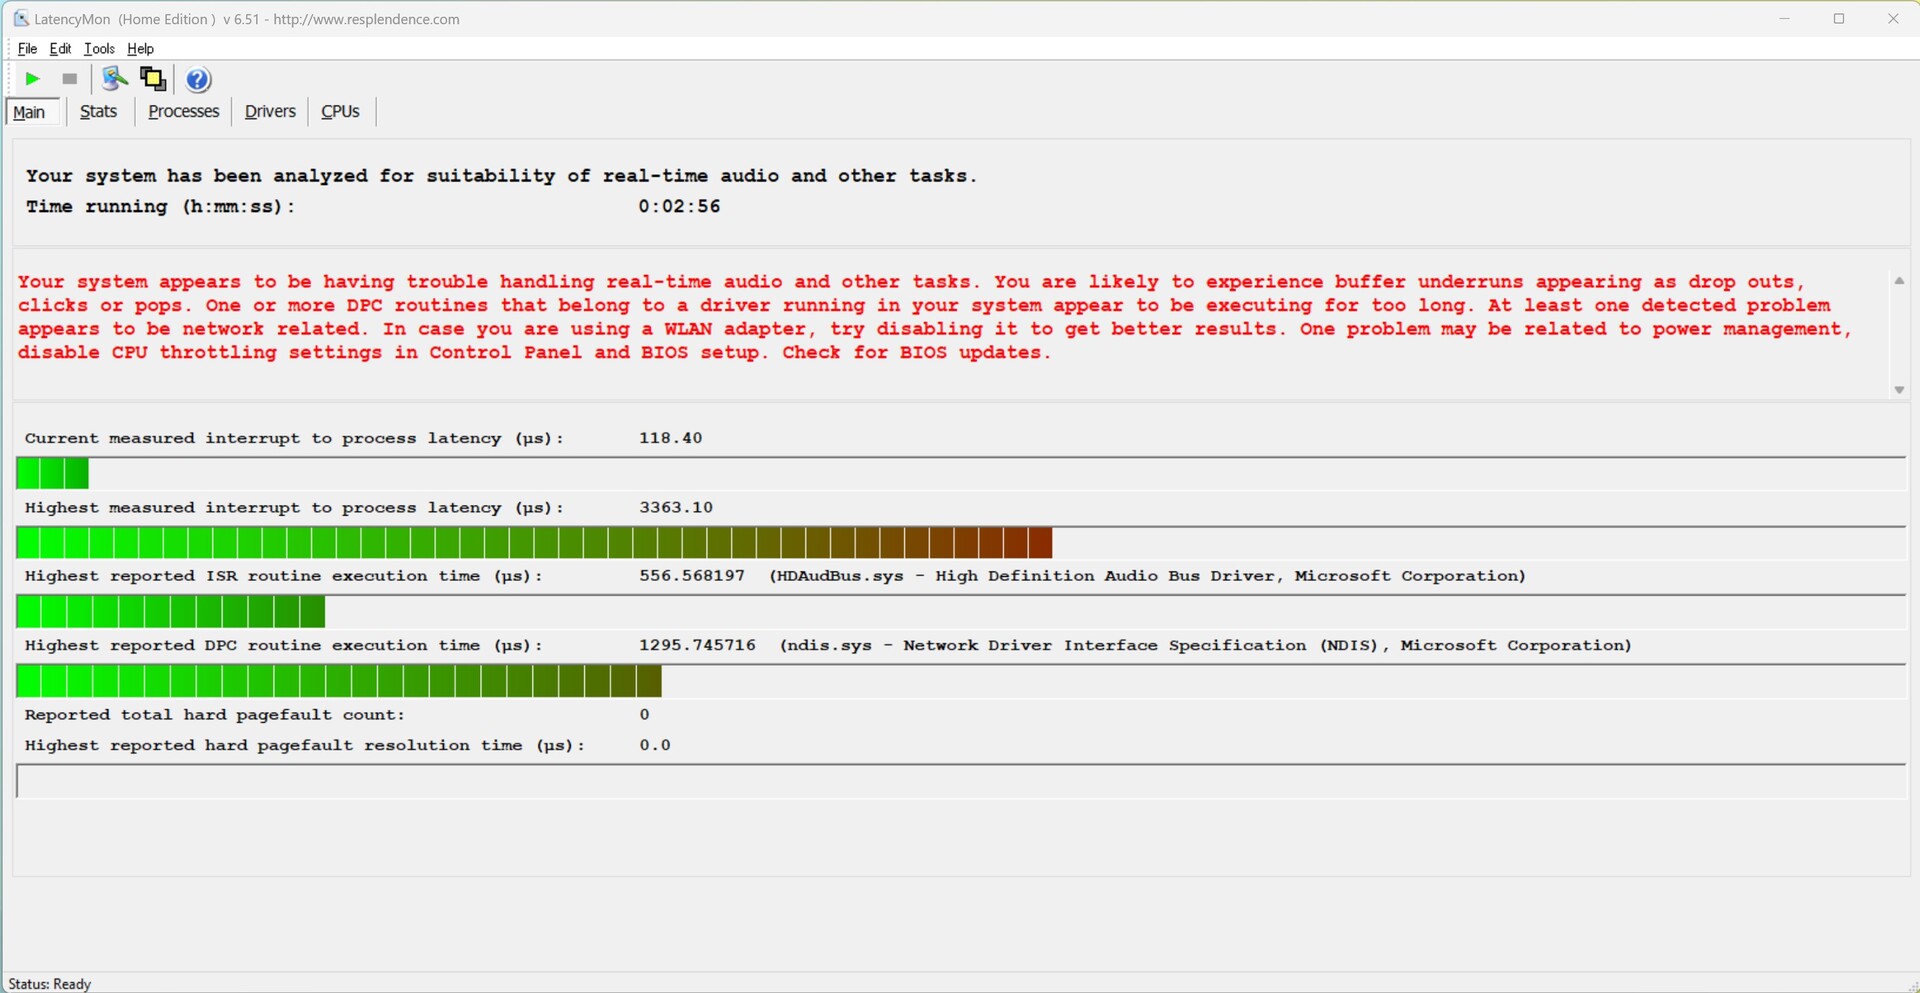Switch to the Processes tab

coord(183,112)
